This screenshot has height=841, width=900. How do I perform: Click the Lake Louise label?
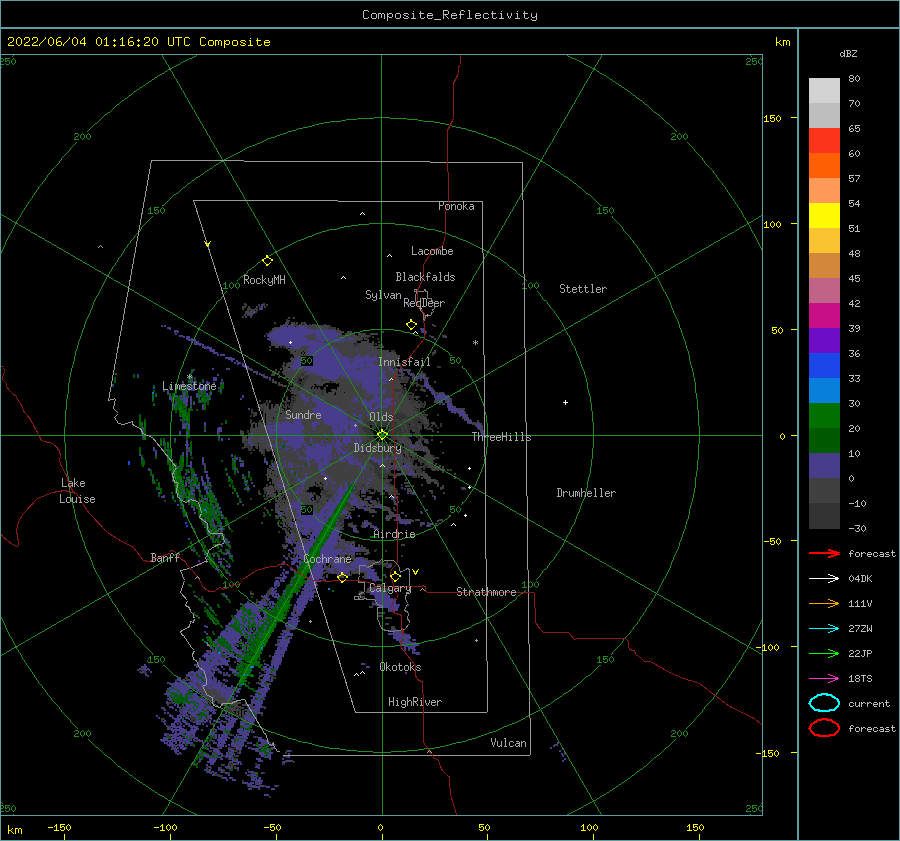77,491
